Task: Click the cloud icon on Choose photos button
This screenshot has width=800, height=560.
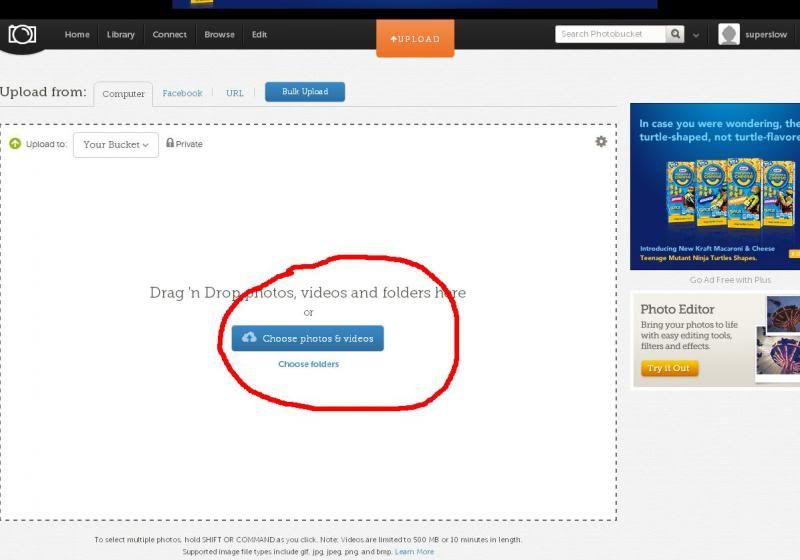Action: tap(249, 337)
